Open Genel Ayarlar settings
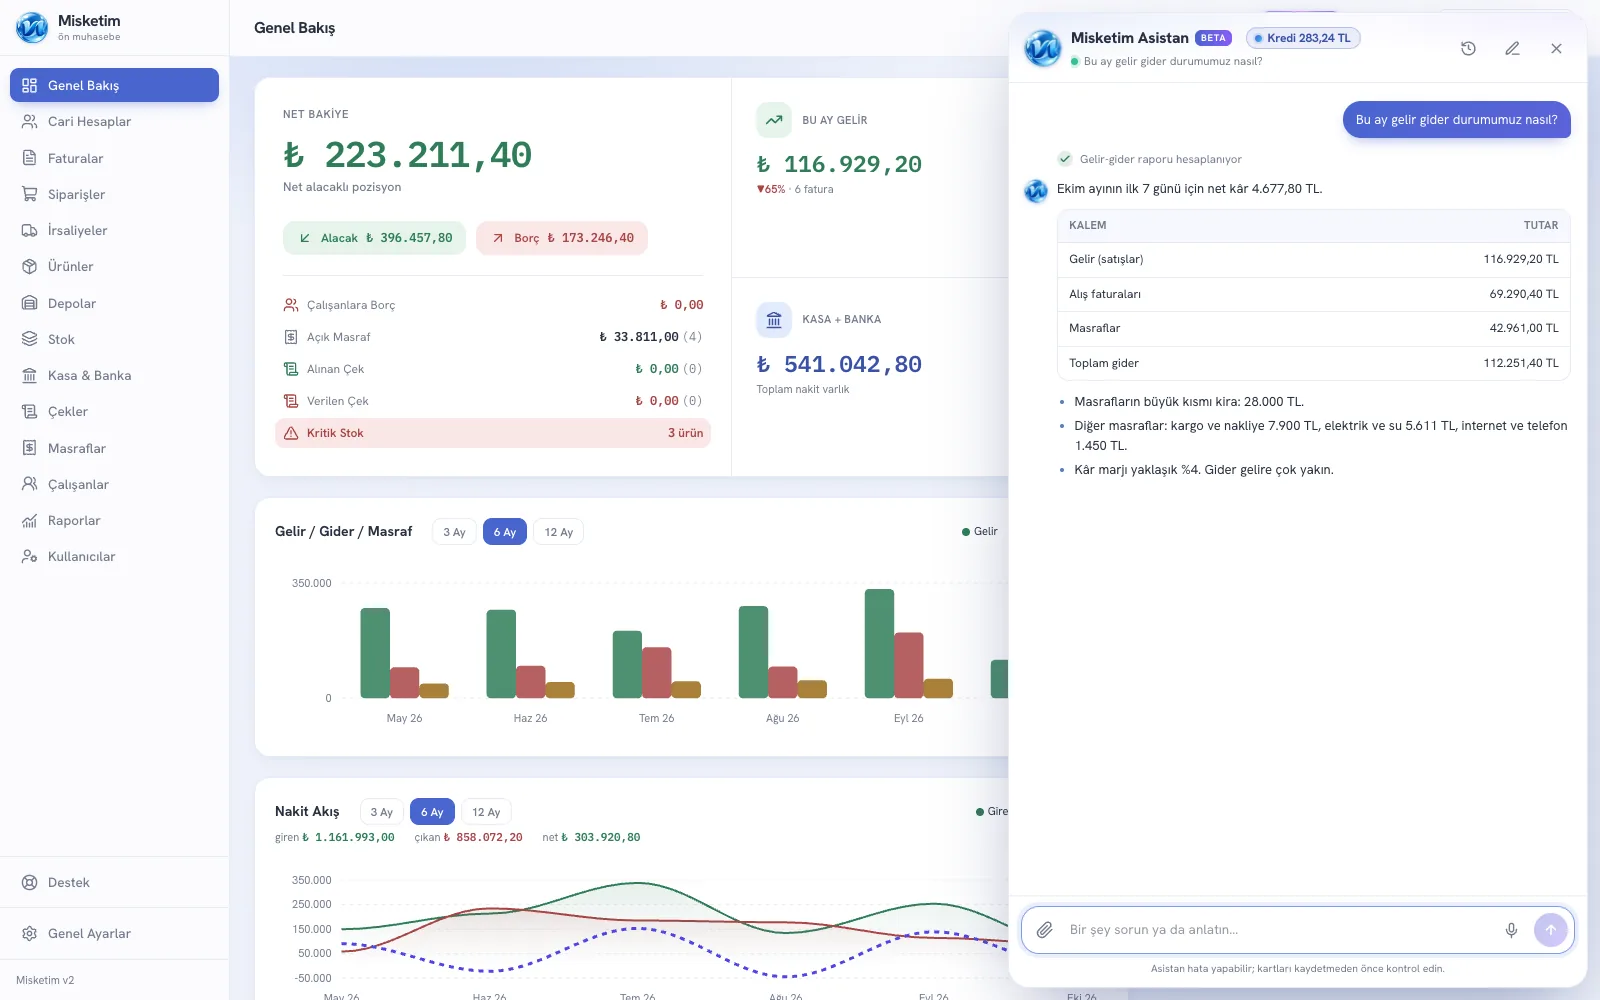 (x=114, y=933)
